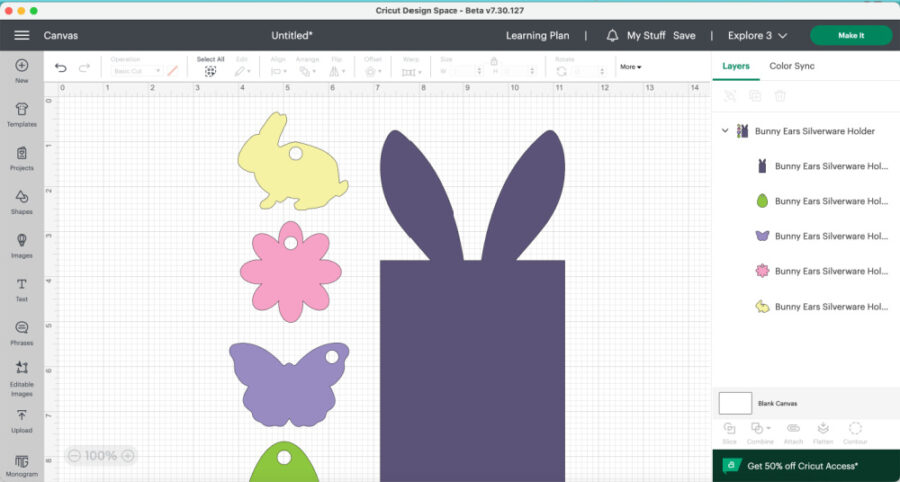Select the Text tool
Viewport: 900px width, 482px height.
pos(21,289)
